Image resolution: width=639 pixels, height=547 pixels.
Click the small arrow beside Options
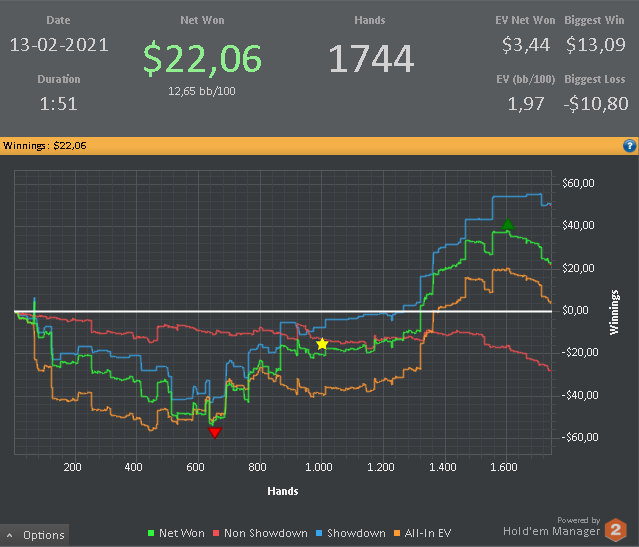tap(10, 535)
